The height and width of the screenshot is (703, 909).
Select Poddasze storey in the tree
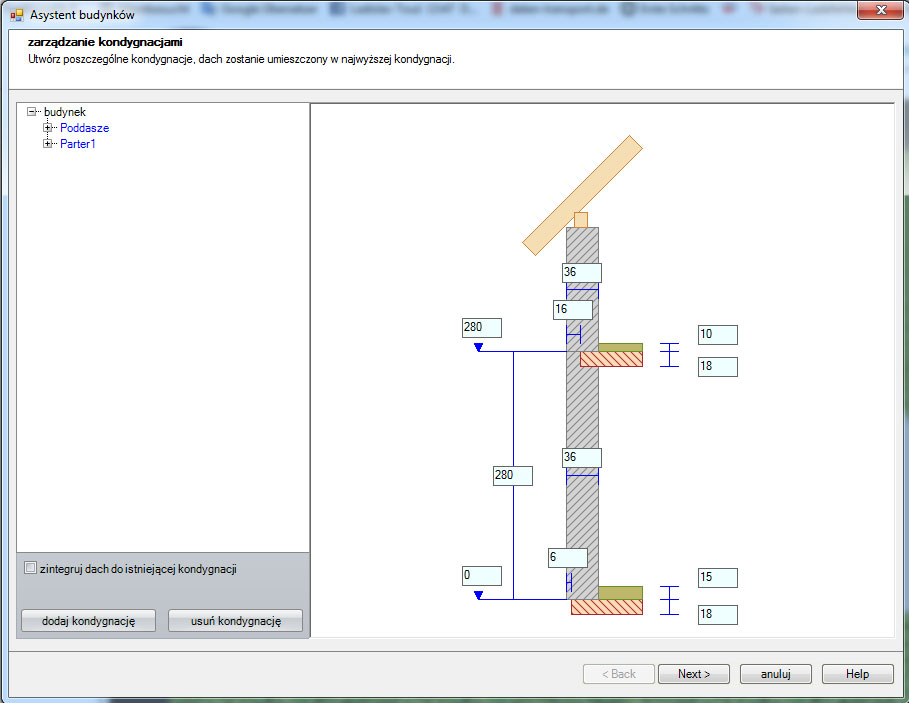click(x=84, y=128)
